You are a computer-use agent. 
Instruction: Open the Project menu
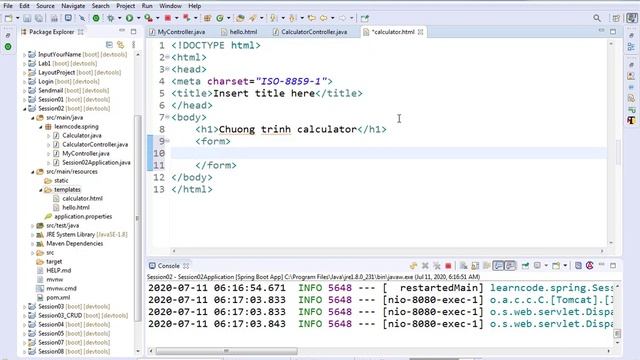(x=125, y=6)
